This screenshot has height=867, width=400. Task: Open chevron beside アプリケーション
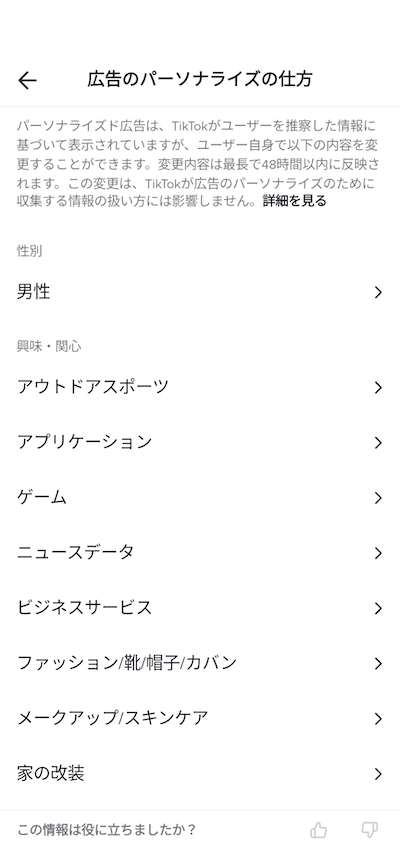click(x=378, y=443)
